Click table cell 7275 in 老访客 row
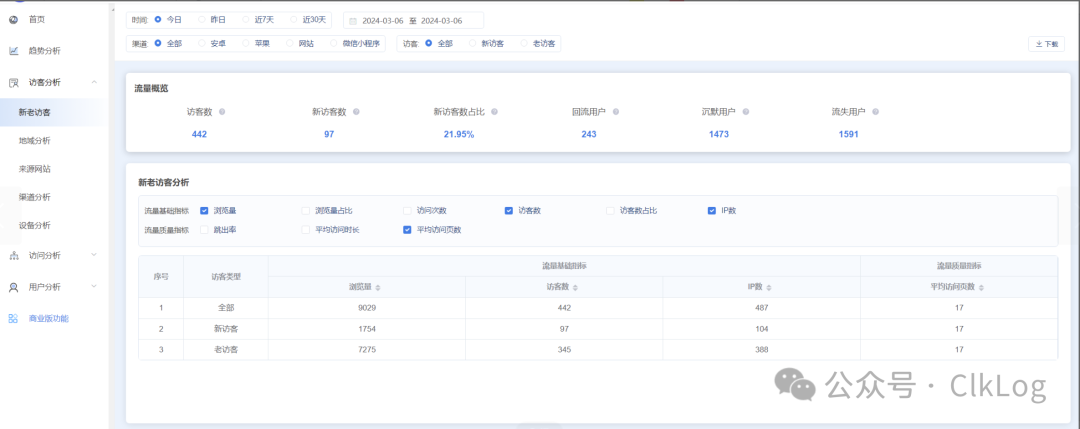This screenshot has height=429, width=1080. (x=366, y=350)
